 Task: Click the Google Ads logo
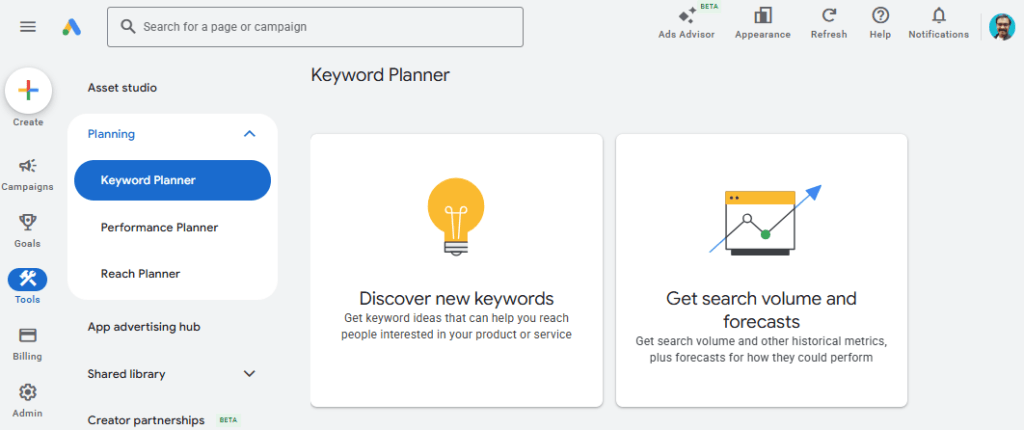[72, 27]
